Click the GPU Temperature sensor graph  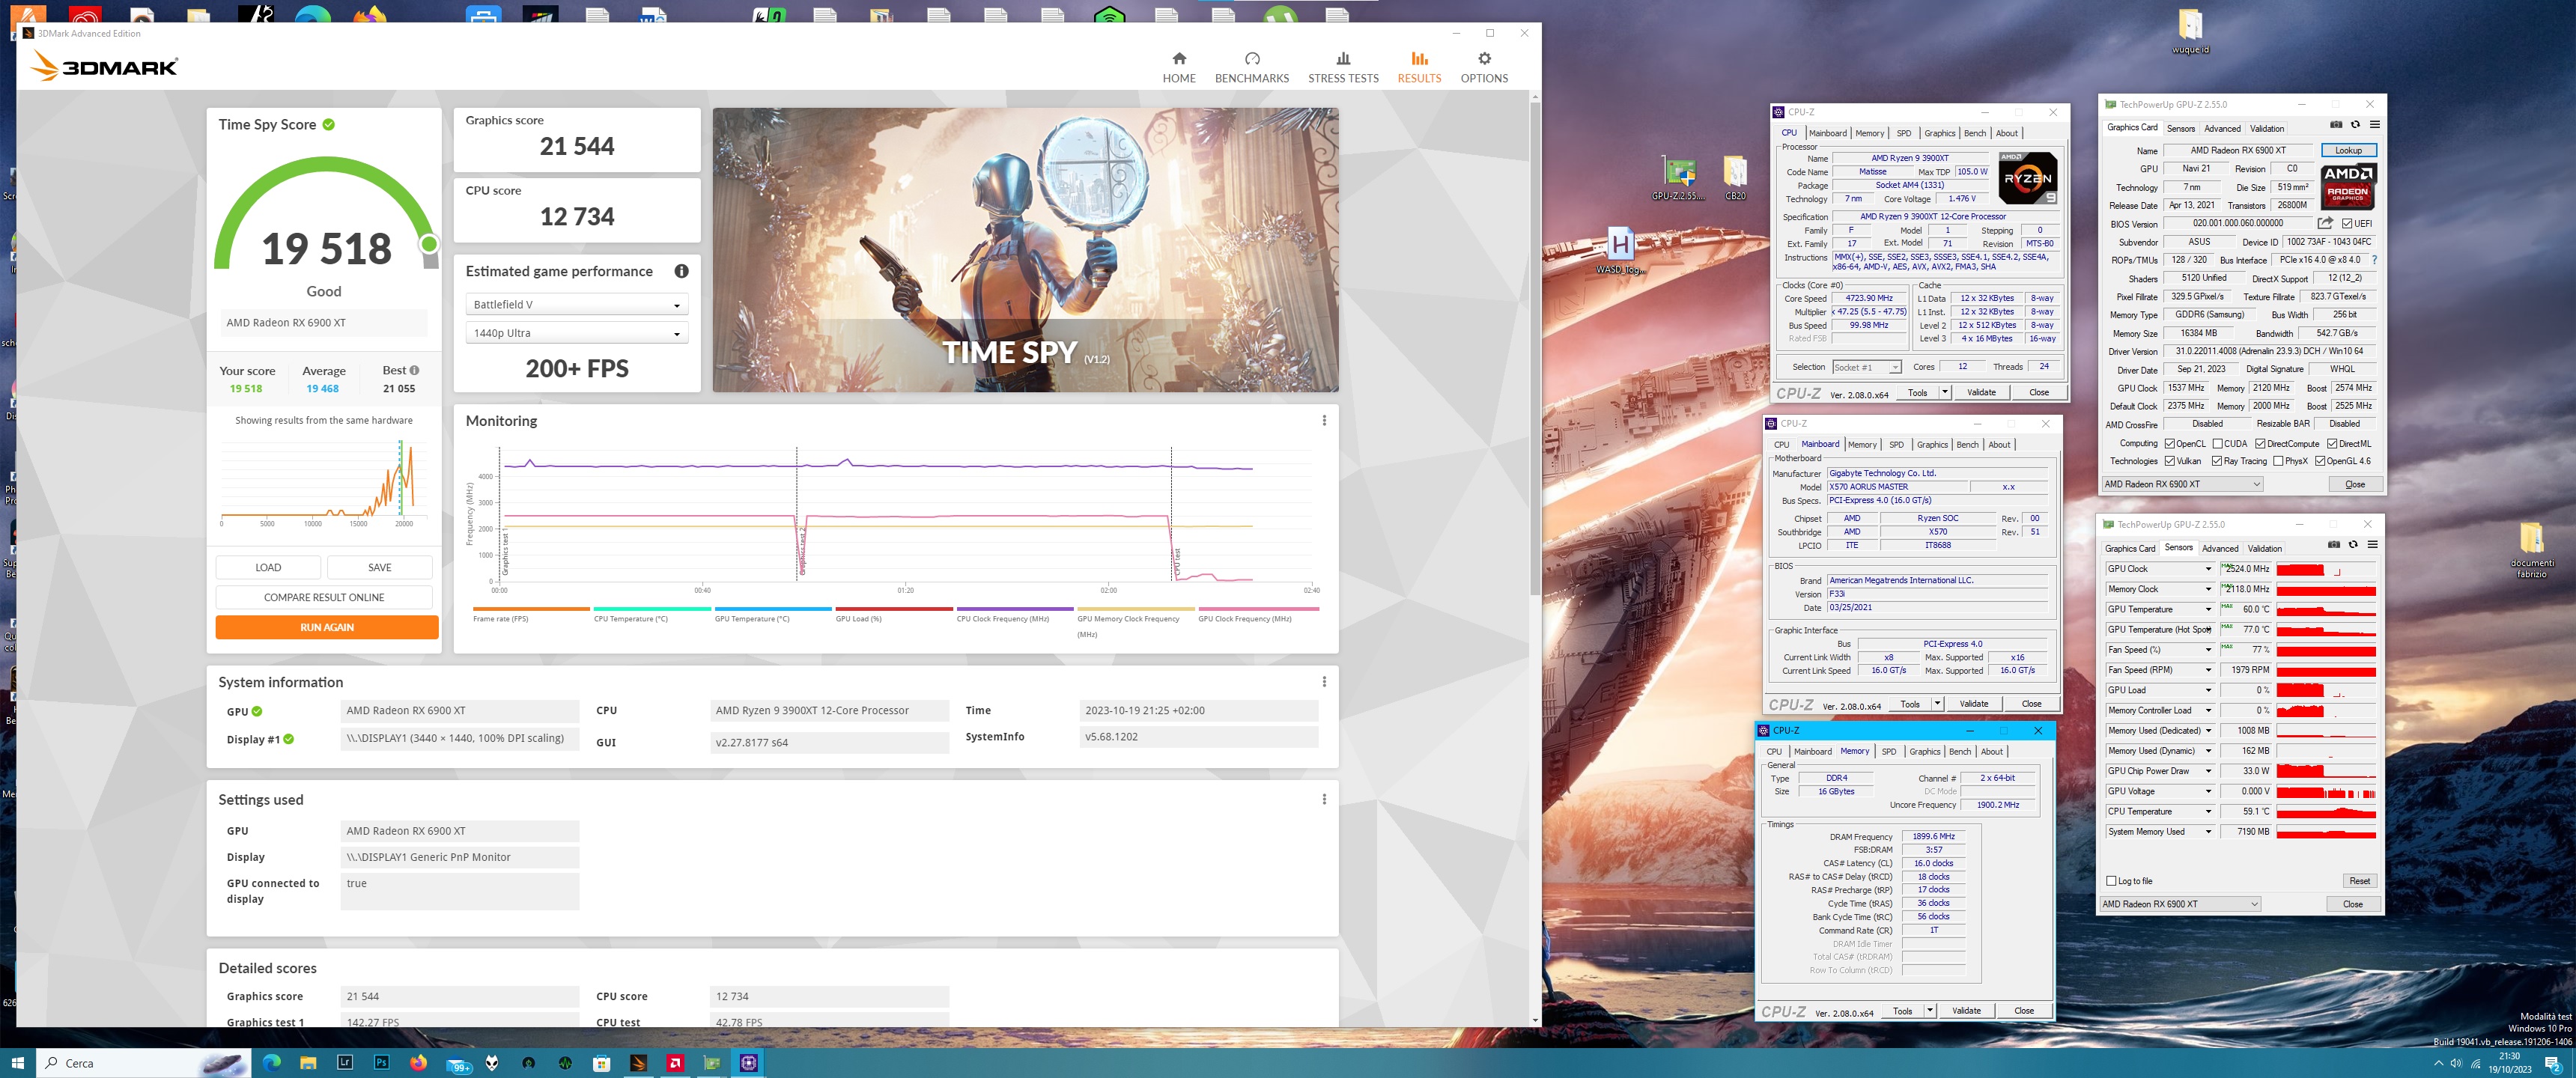click(2325, 609)
